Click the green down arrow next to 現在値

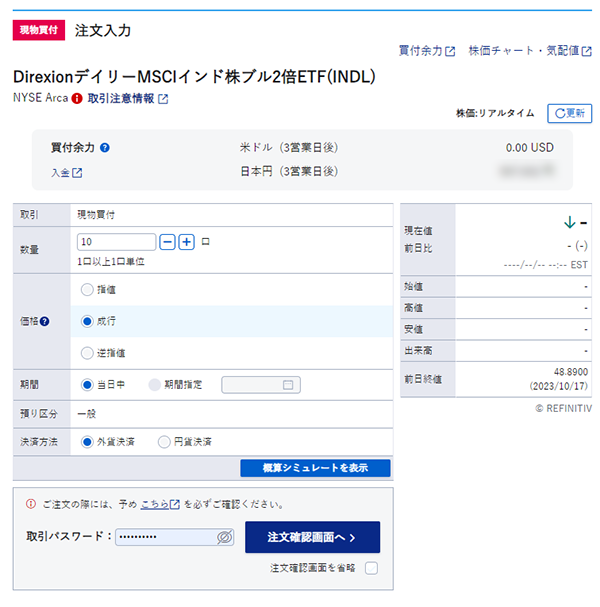tap(569, 222)
